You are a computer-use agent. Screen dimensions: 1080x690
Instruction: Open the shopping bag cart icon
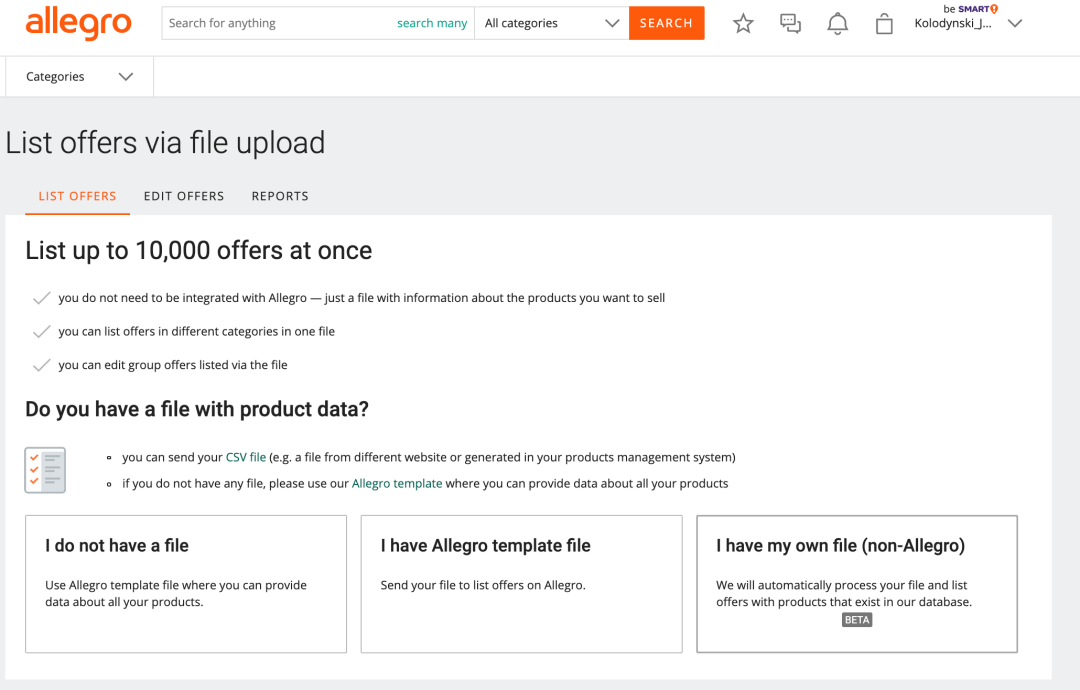[x=884, y=24]
